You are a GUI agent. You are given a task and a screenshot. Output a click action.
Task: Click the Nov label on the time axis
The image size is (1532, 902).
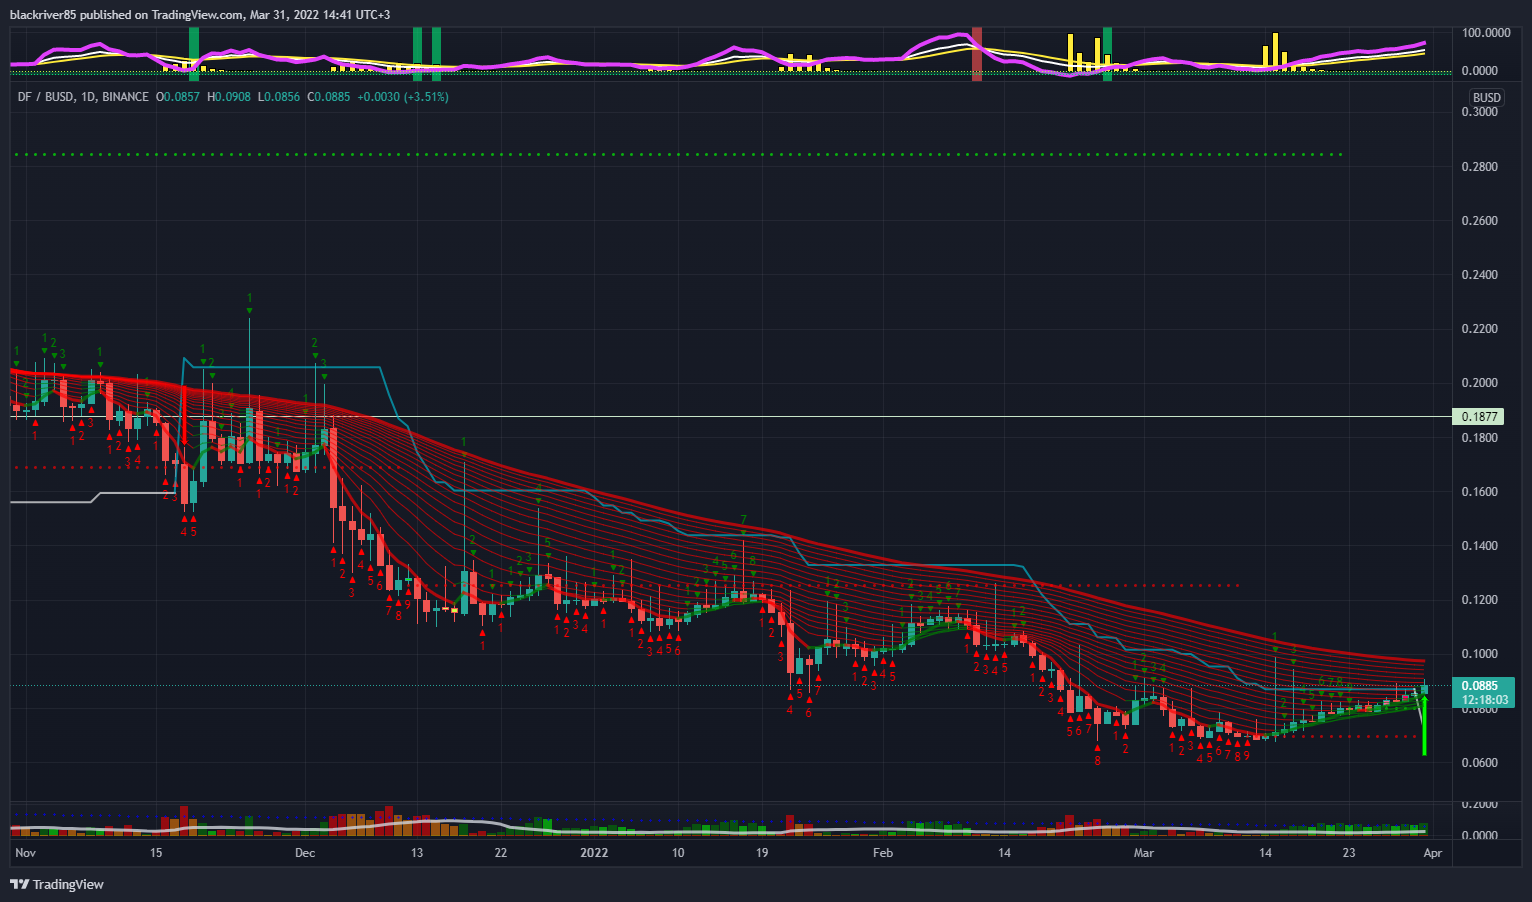tap(26, 853)
